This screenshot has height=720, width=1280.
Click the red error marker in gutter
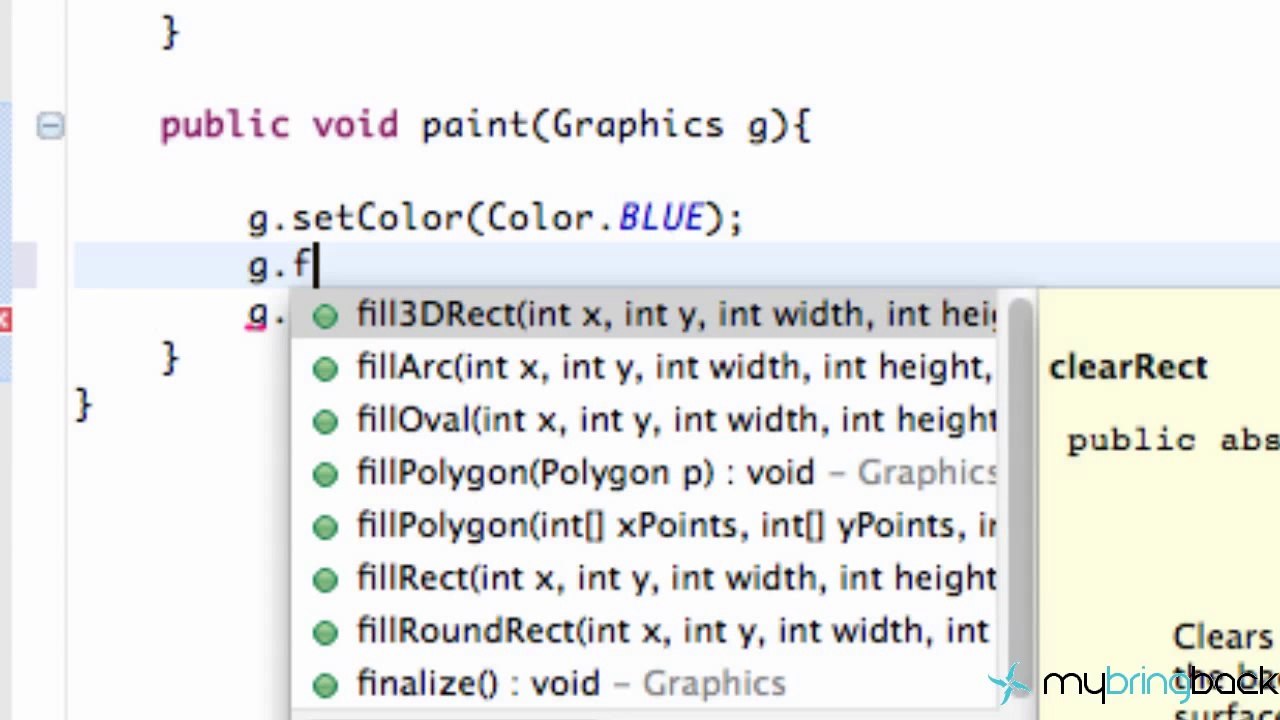[5, 320]
